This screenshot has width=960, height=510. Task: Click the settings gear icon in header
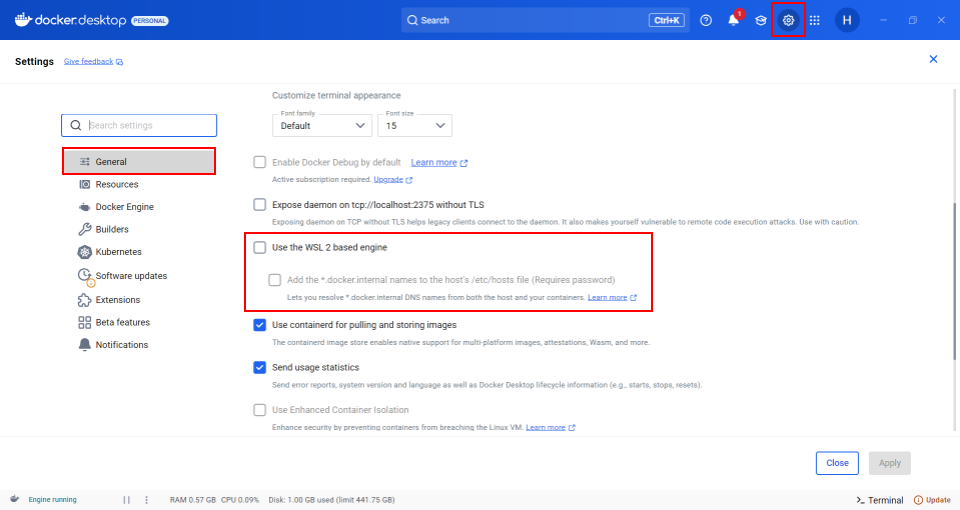(788, 20)
